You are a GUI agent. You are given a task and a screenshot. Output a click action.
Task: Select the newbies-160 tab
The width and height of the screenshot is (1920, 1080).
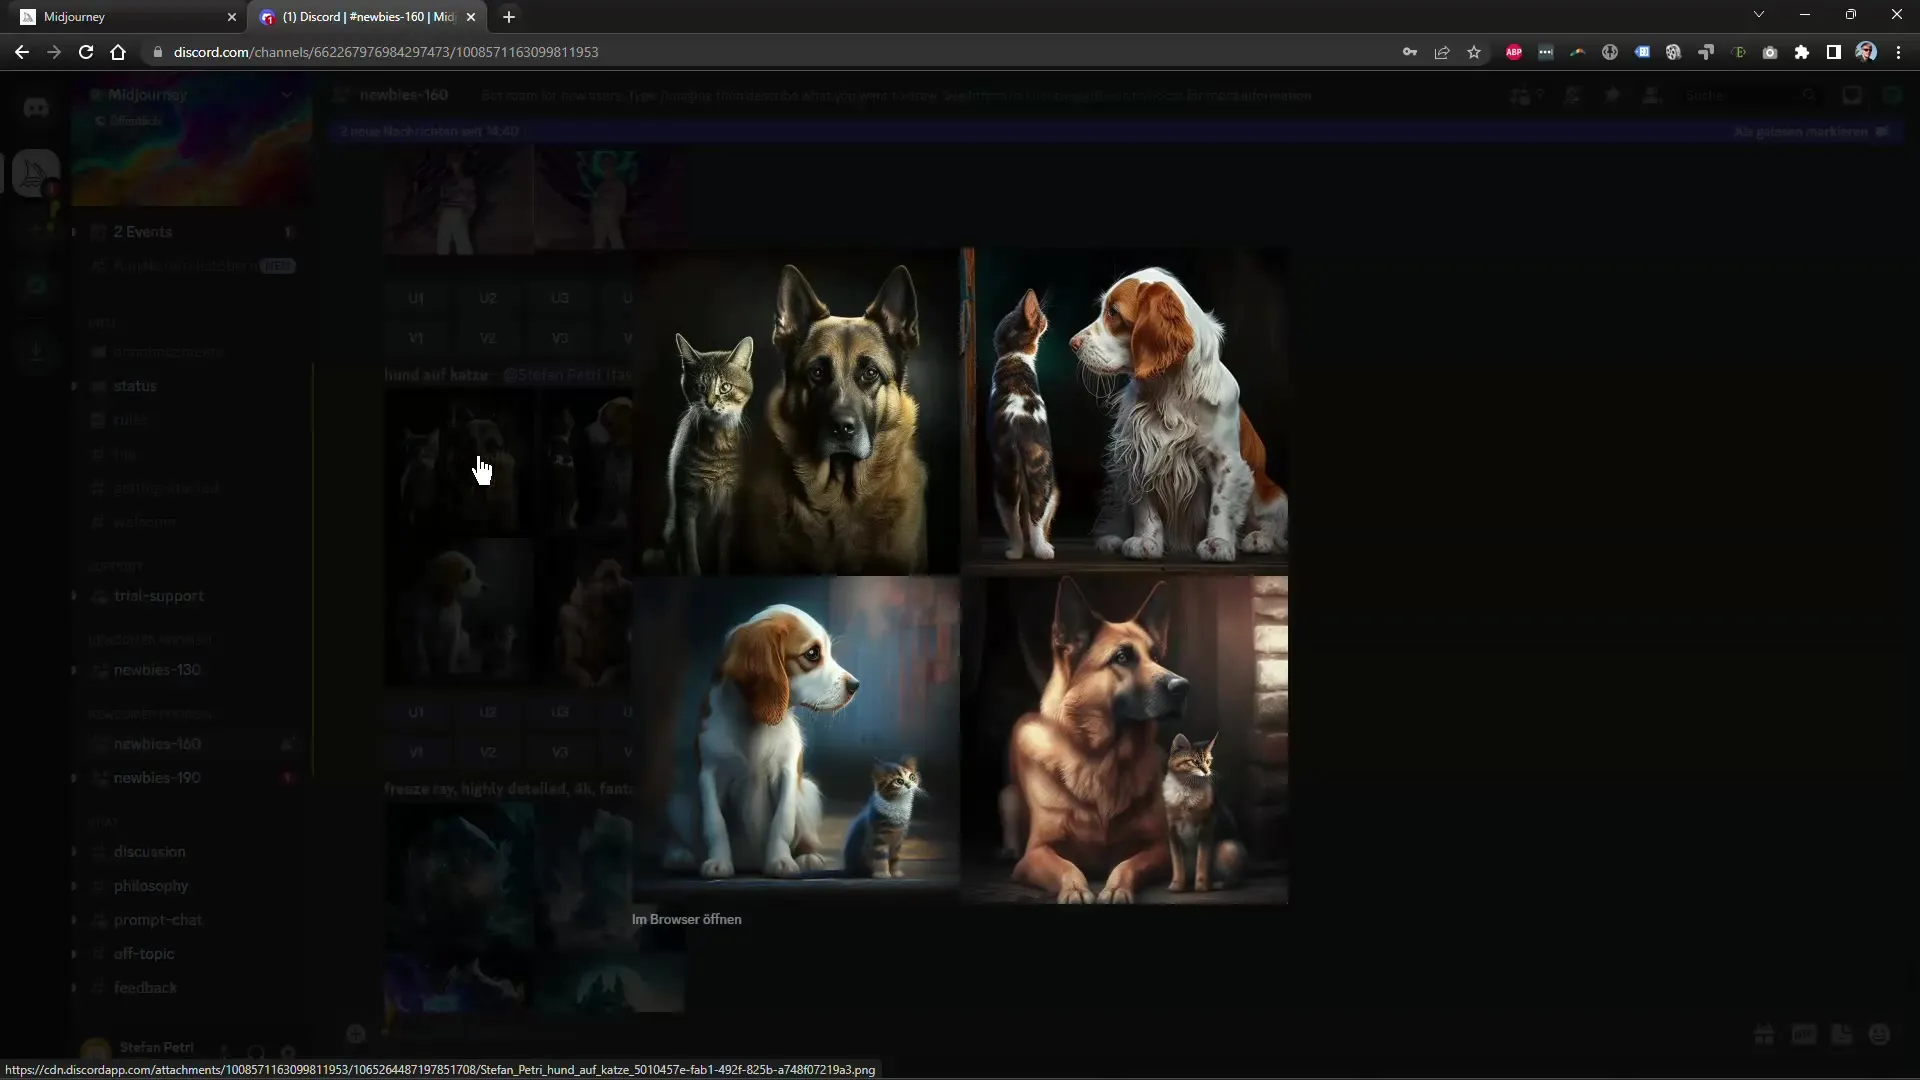coord(157,744)
